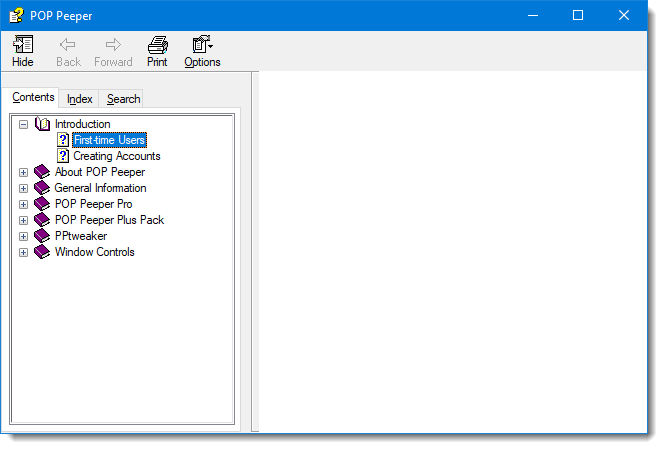Click the Forward navigation button
The image size is (663, 449).
point(113,51)
